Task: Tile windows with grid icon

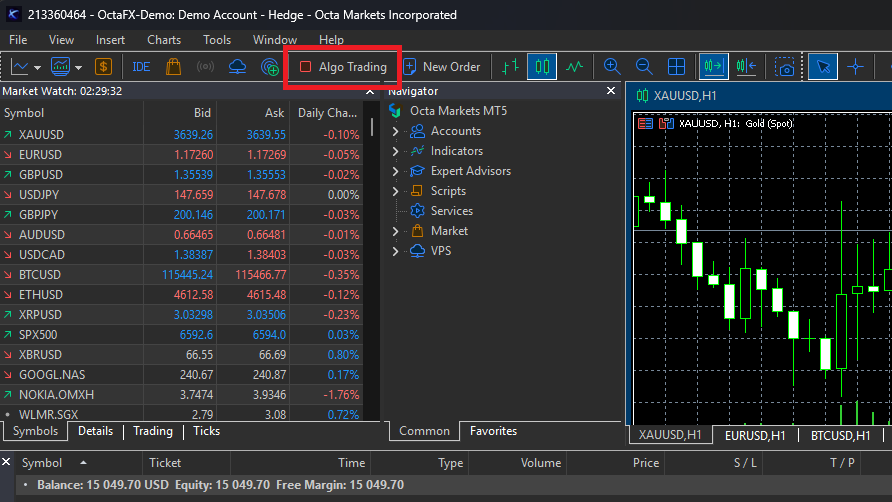Action: coord(676,67)
